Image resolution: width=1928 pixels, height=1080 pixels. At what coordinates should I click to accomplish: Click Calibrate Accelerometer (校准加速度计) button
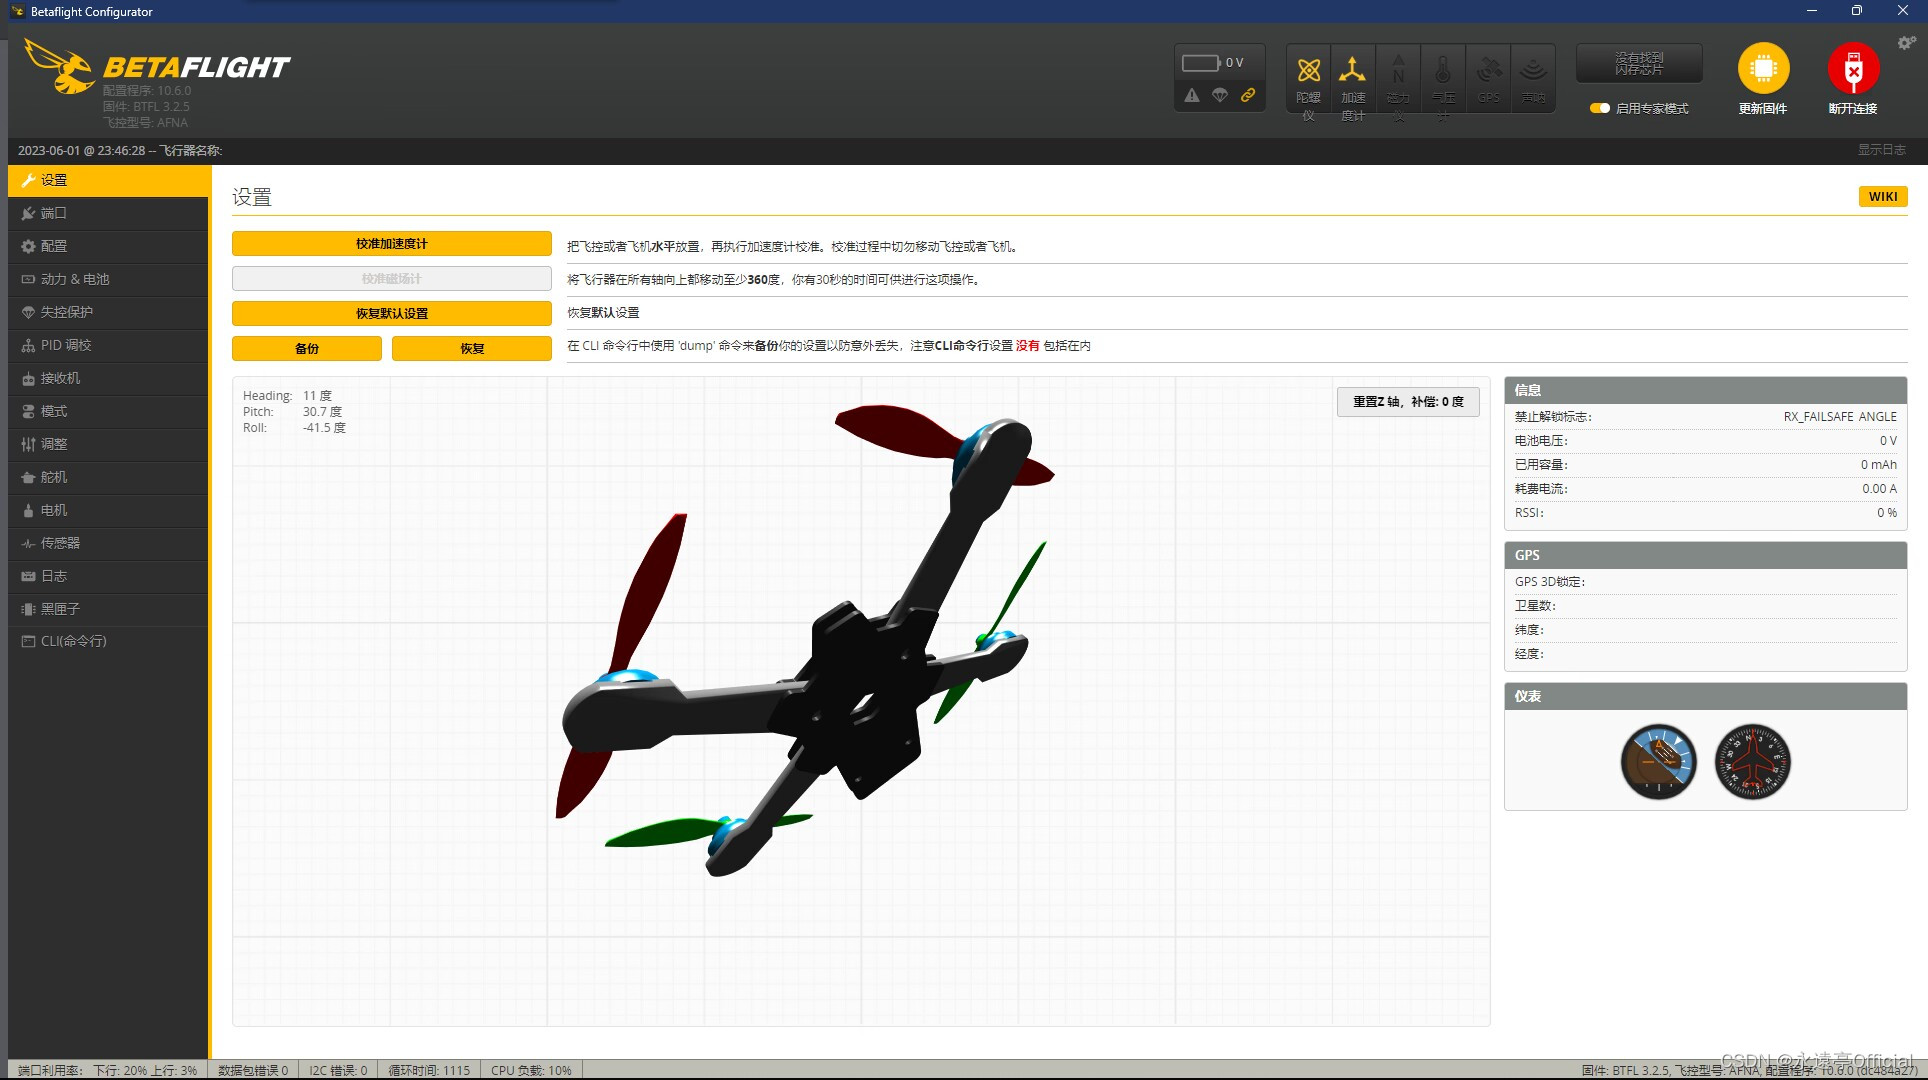(391, 244)
